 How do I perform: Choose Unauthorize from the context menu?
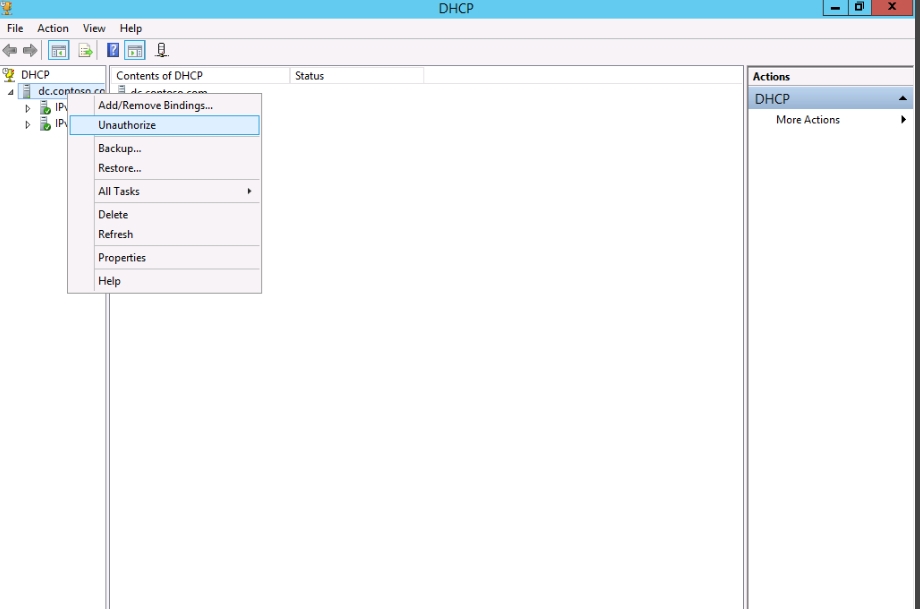[x=127, y=125]
